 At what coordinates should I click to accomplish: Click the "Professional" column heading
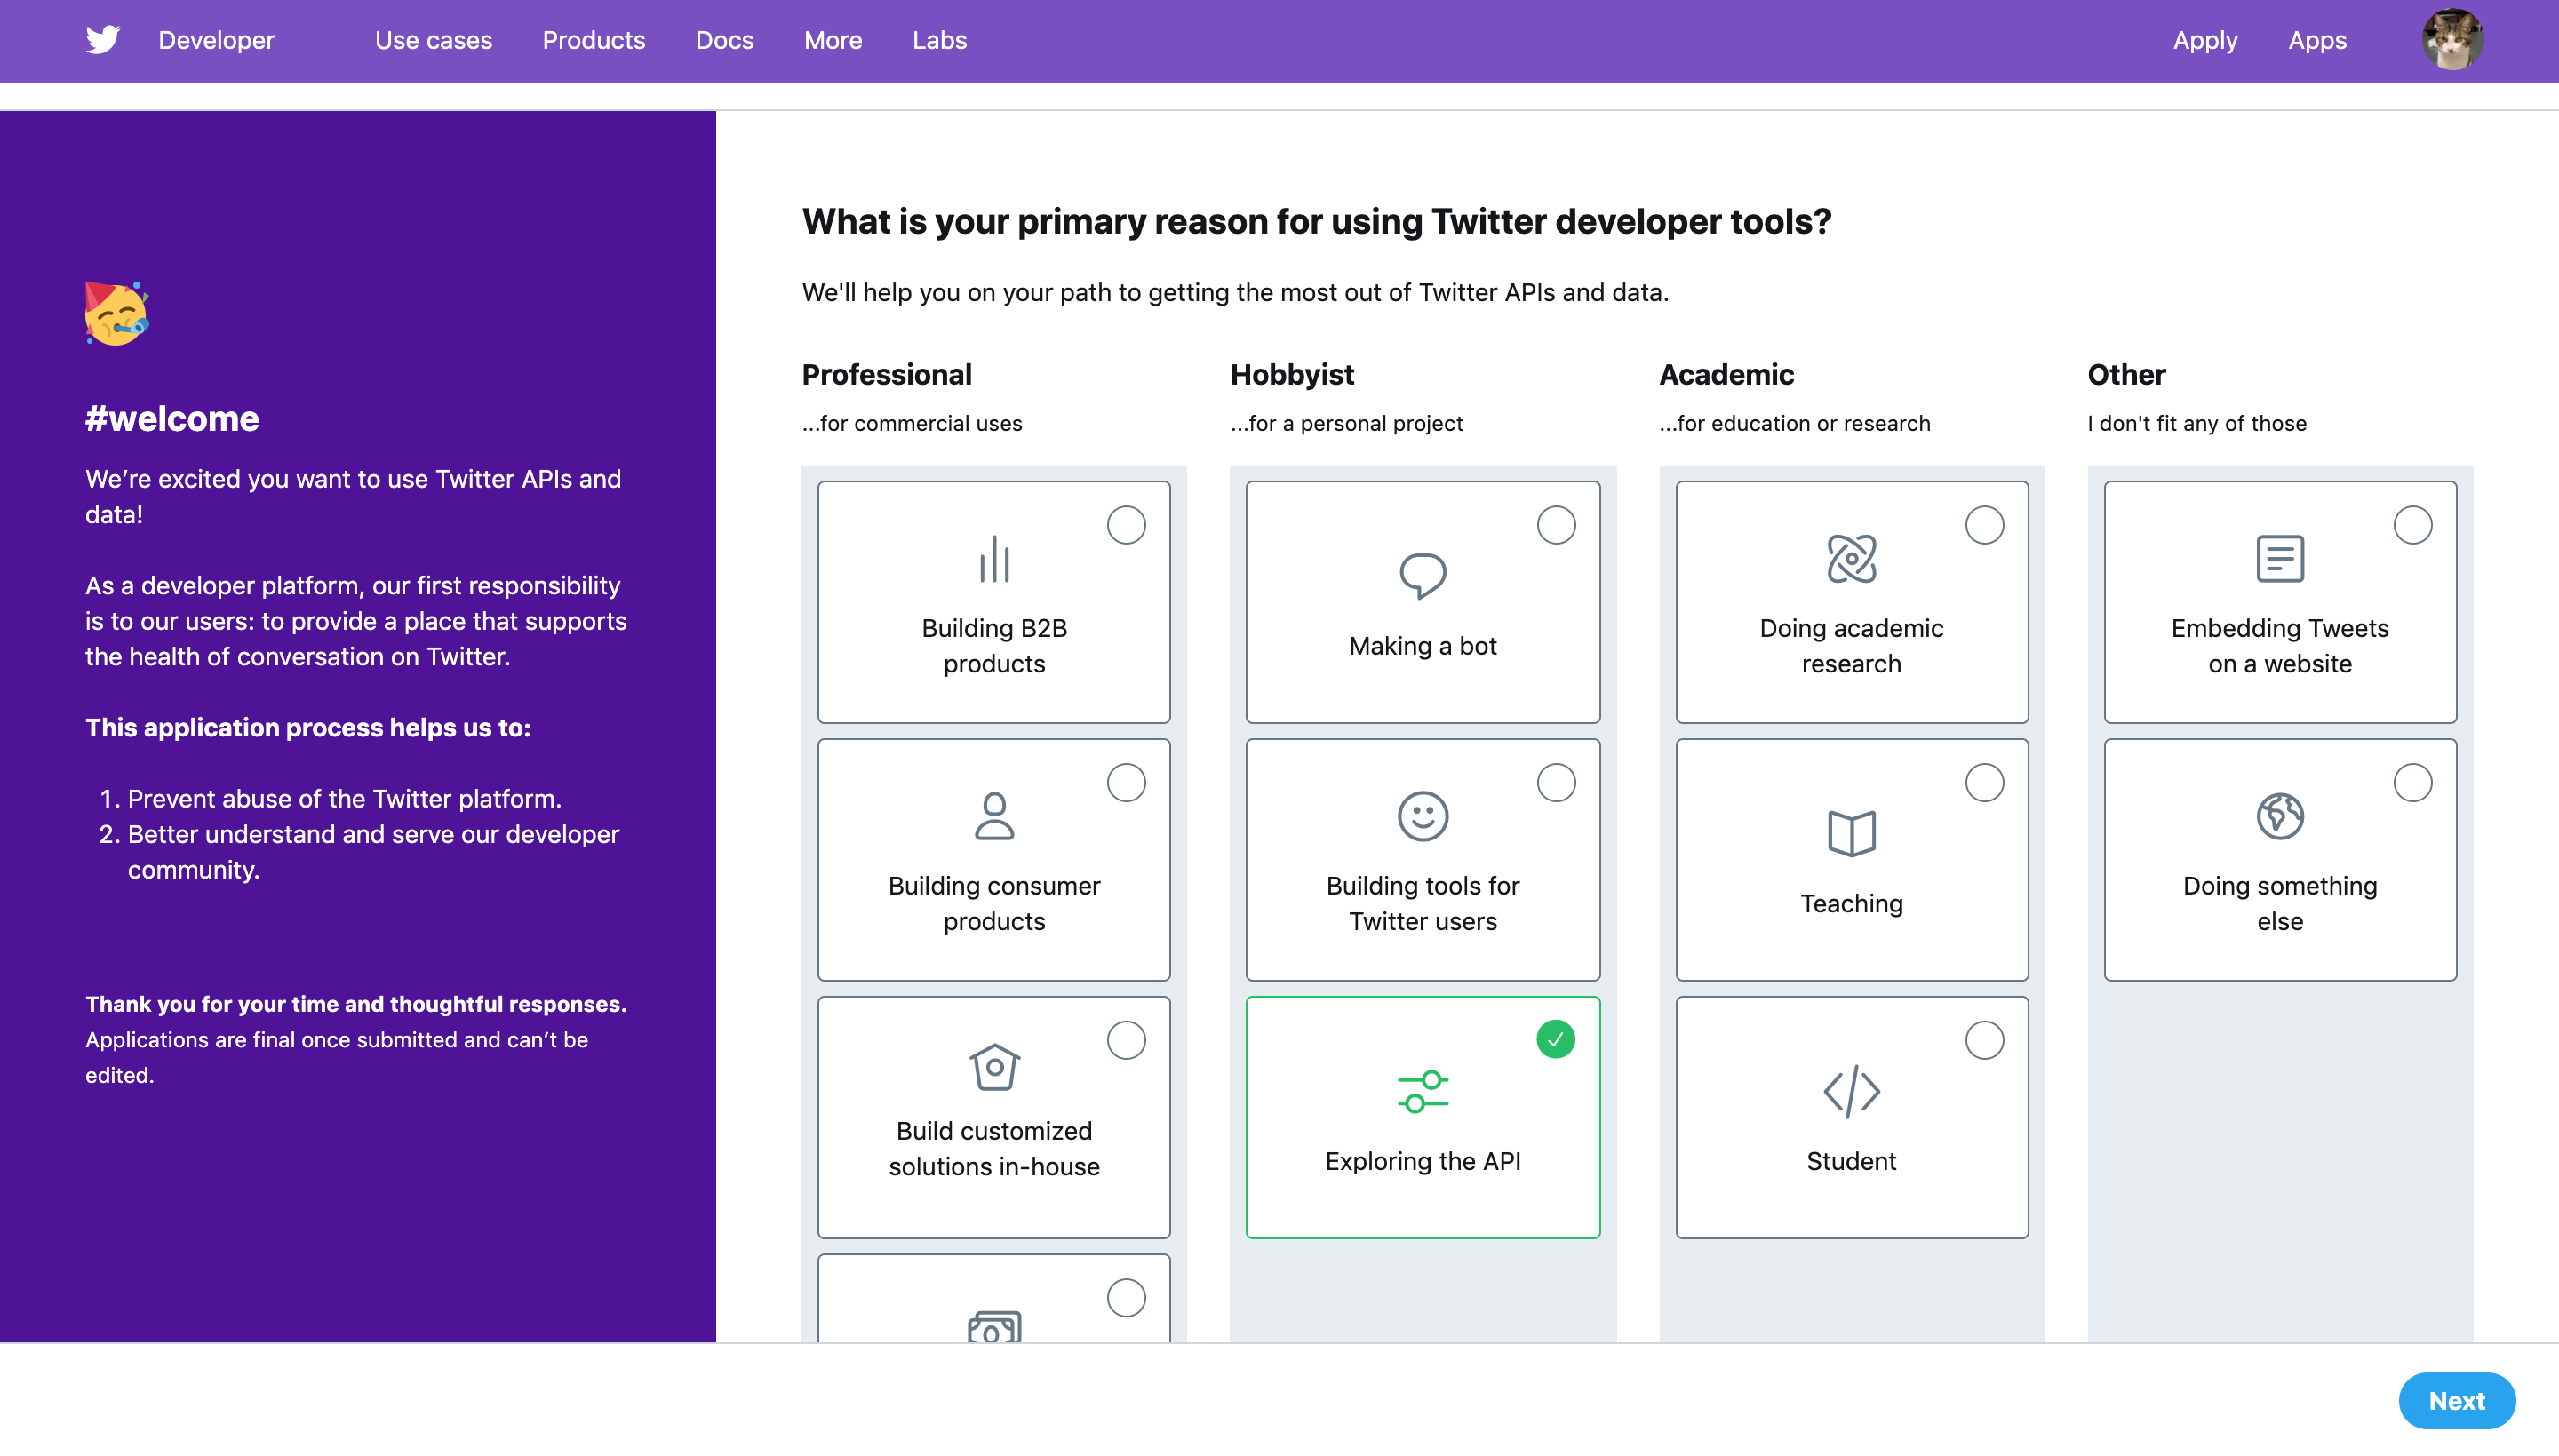886,374
